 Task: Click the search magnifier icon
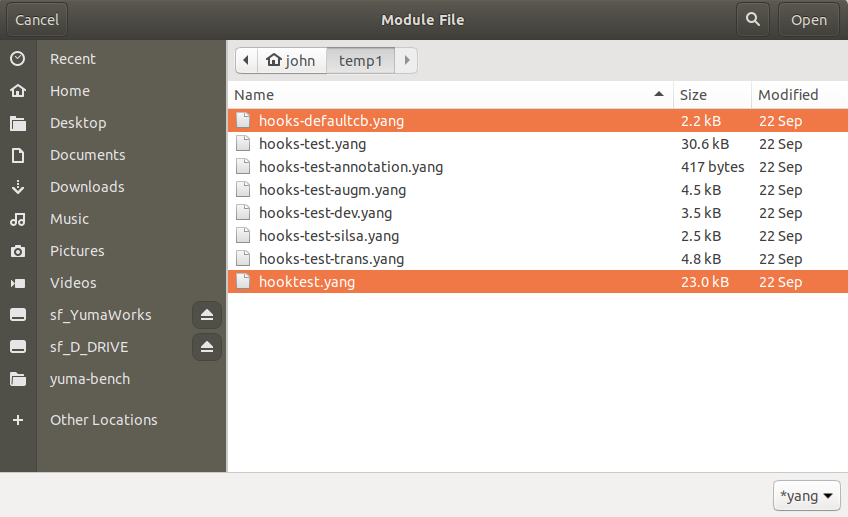tap(752, 19)
